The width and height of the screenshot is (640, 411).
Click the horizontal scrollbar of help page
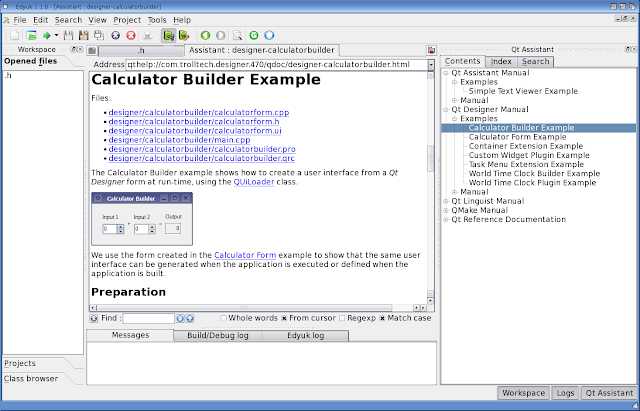[x=258, y=308]
